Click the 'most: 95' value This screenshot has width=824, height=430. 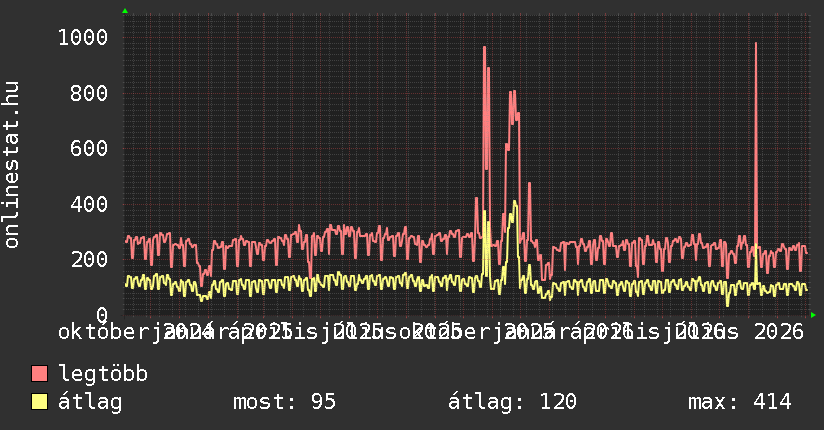284,402
